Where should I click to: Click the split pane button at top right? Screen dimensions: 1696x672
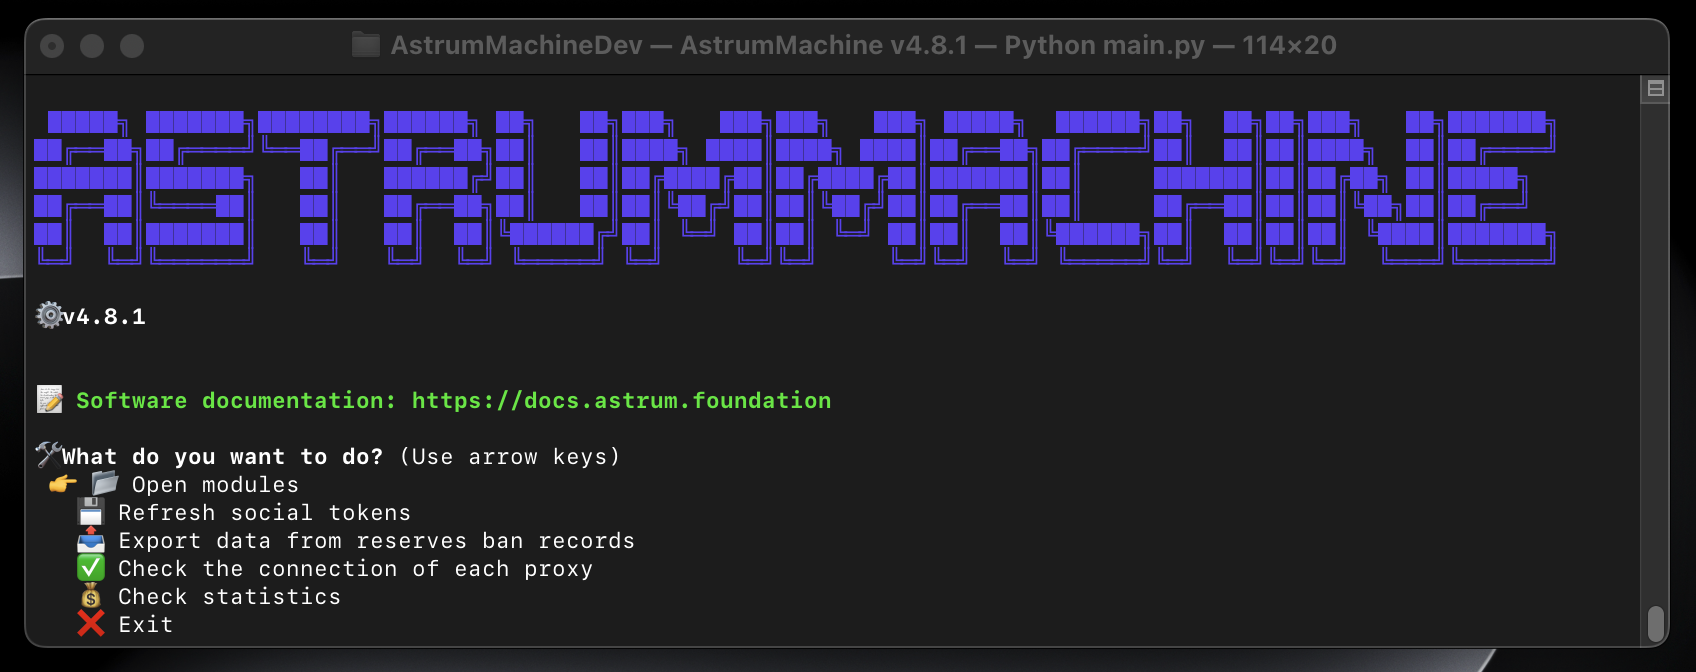[x=1656, y=89]
